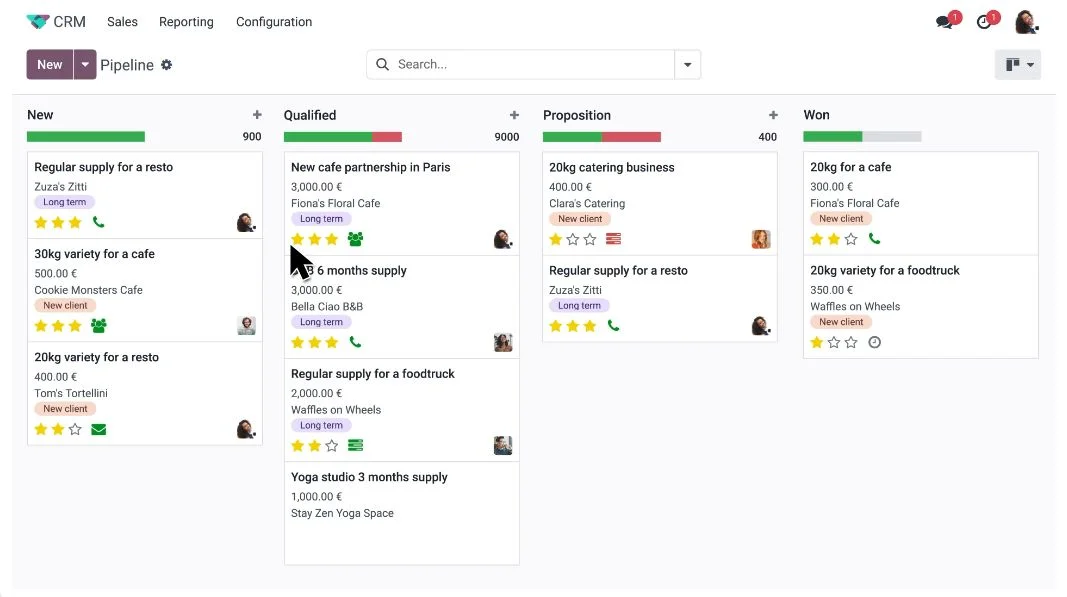Click the green meeting icon on New cafe partnership card
The width and height of the screenshot is (1067, 597).
tap(355, 239)
